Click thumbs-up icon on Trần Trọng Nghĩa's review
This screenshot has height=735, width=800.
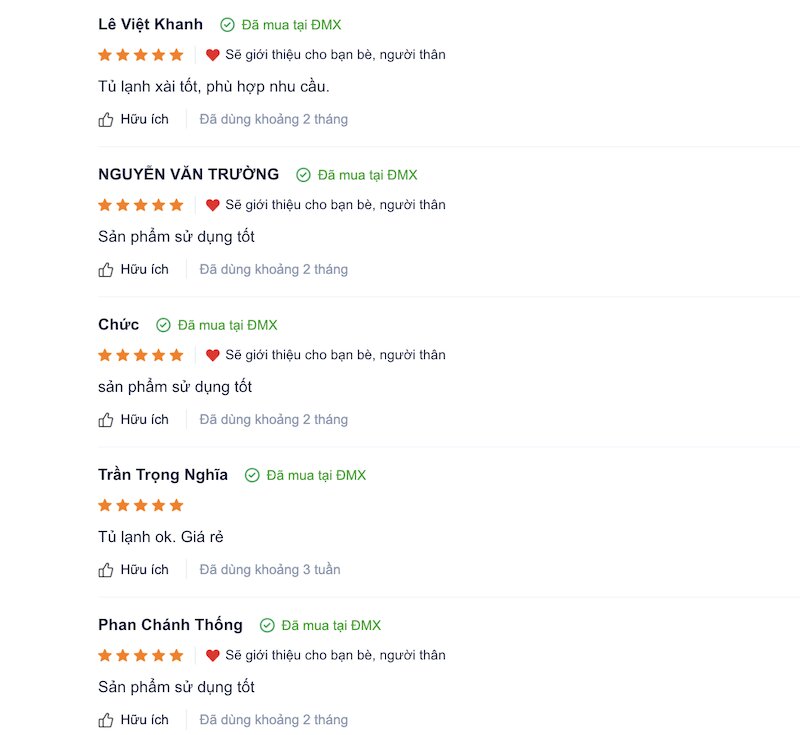[x=106, y=570]
